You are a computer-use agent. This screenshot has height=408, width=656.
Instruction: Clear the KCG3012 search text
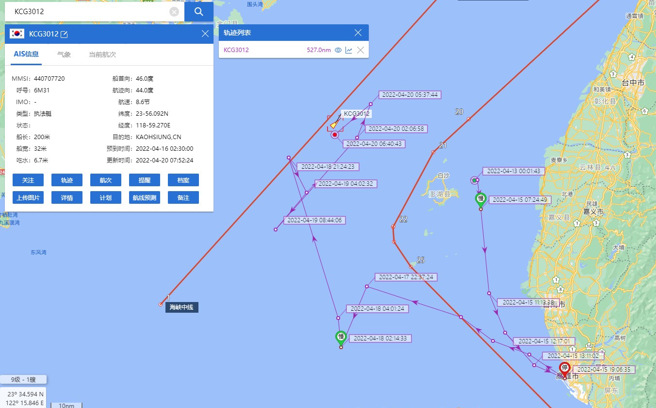pos(174,12)
